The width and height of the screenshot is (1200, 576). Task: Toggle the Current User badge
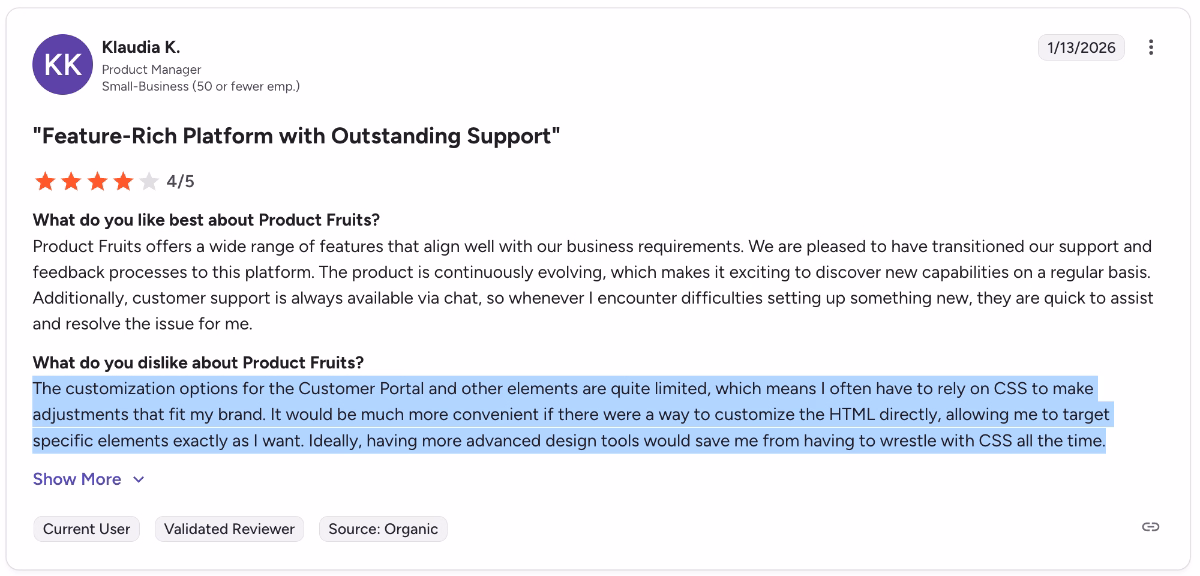pos(86,528)
